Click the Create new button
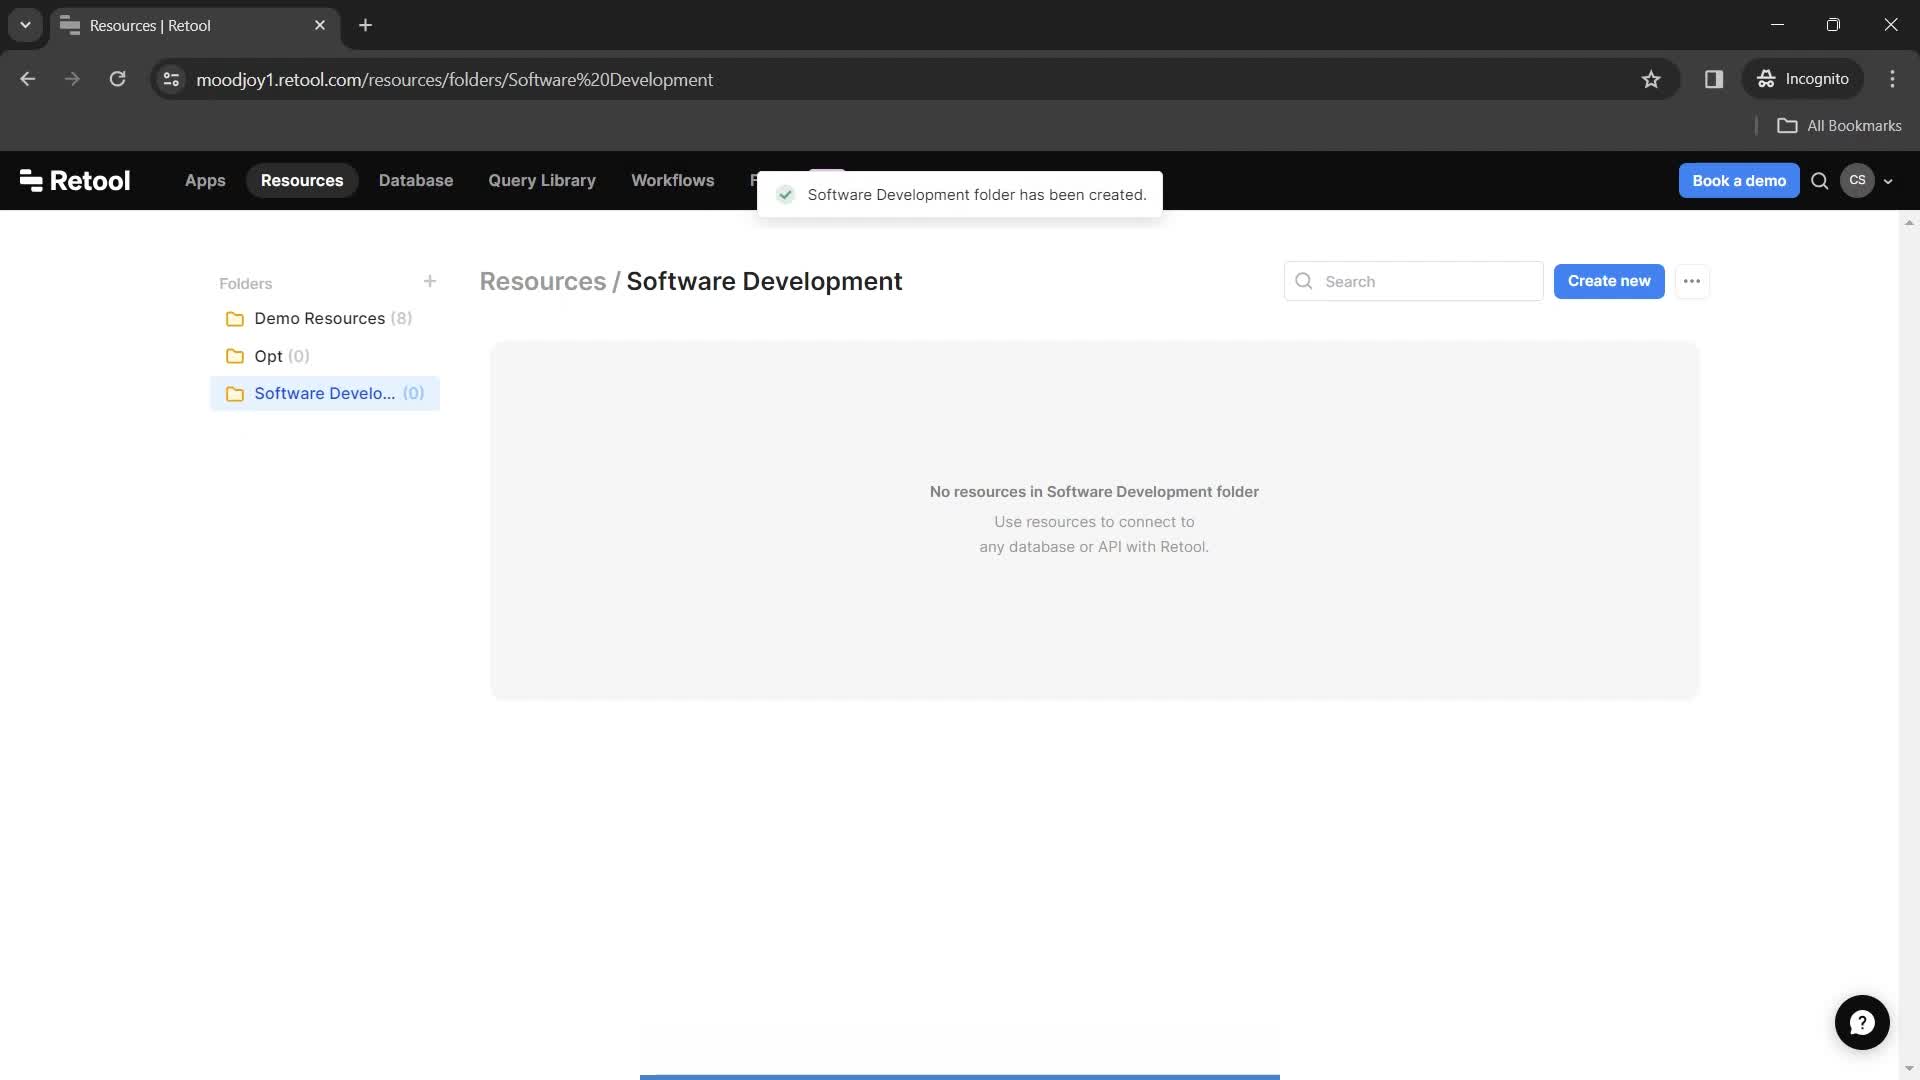 pyautogui.click(x=1609, y=280)
